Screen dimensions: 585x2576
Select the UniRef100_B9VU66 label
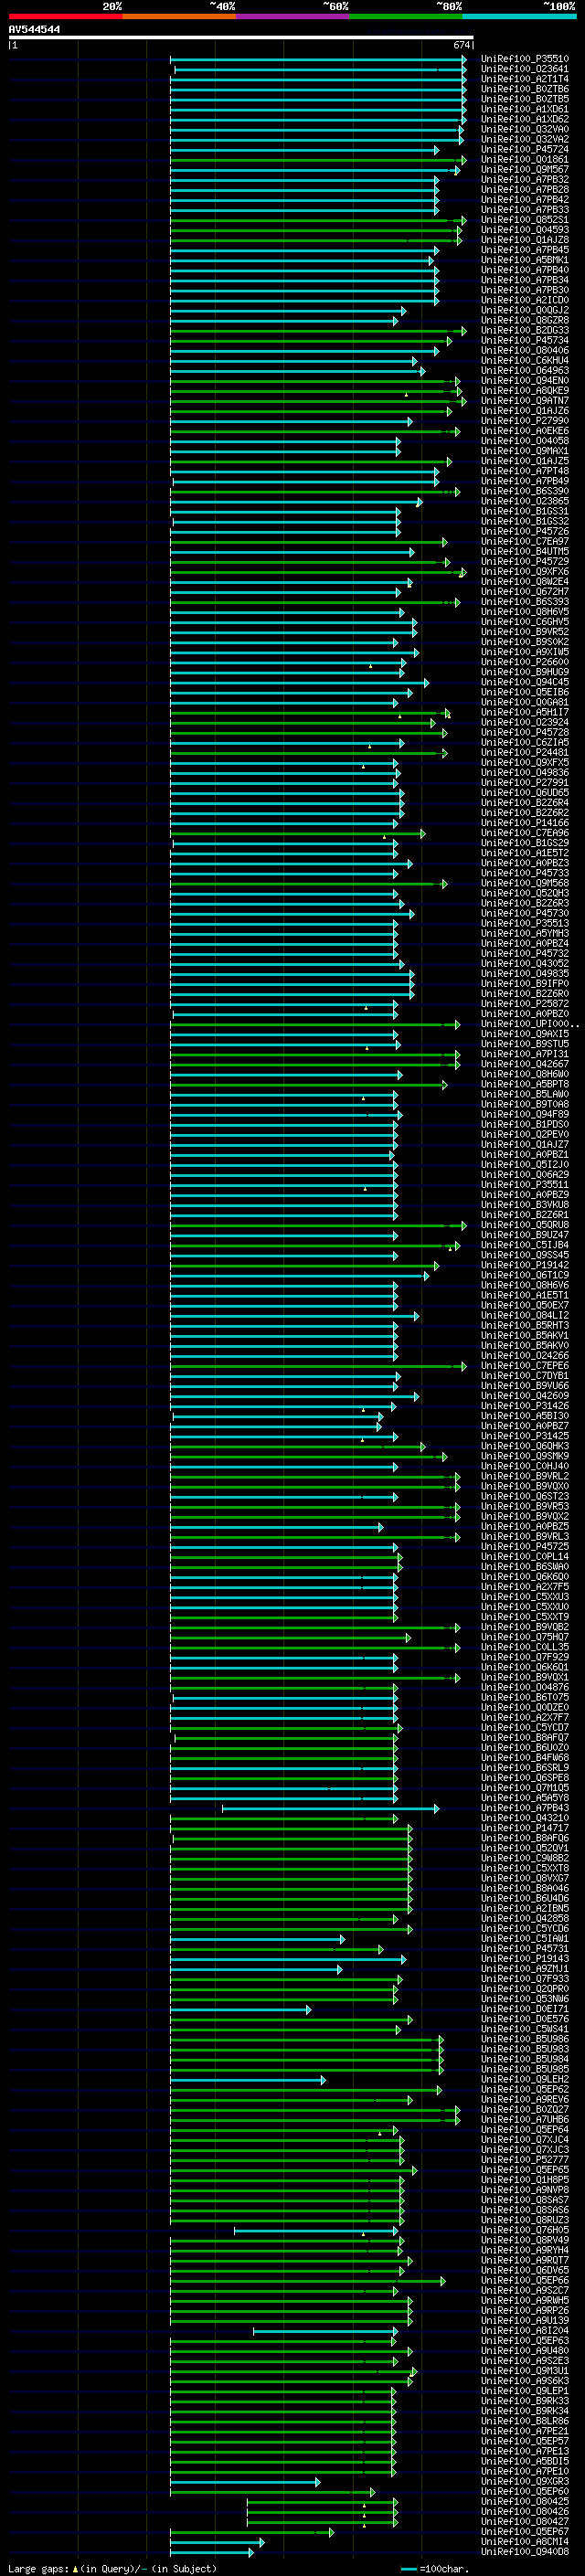pos(525,1386)
